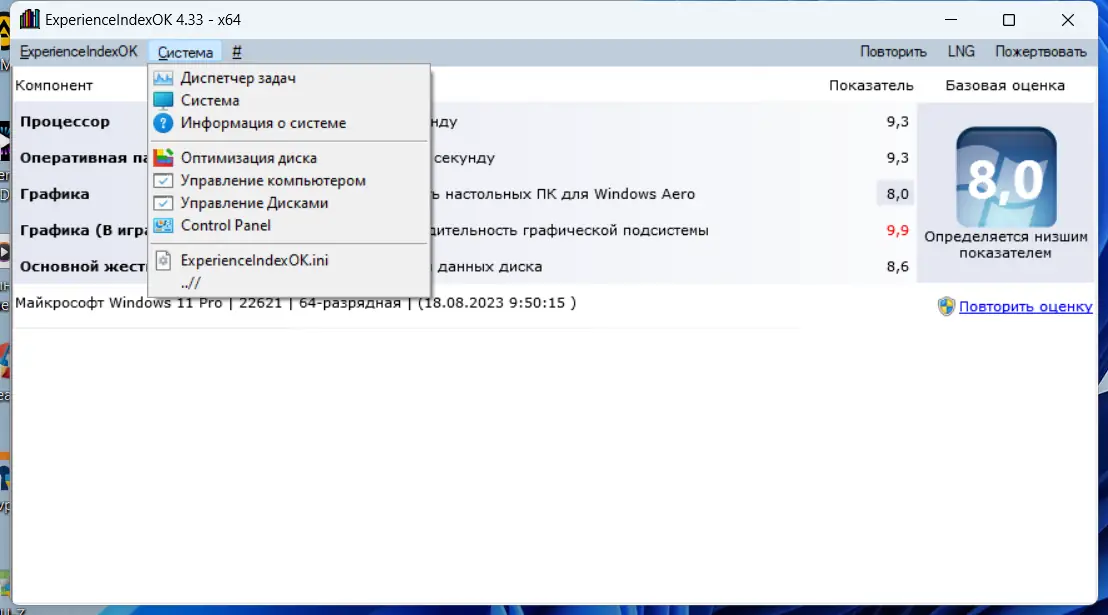This screenshot has width=1108, height=615.
Task: Click the disk optimization icon beside Оптимизация диска
Action: tap(163, 158)
